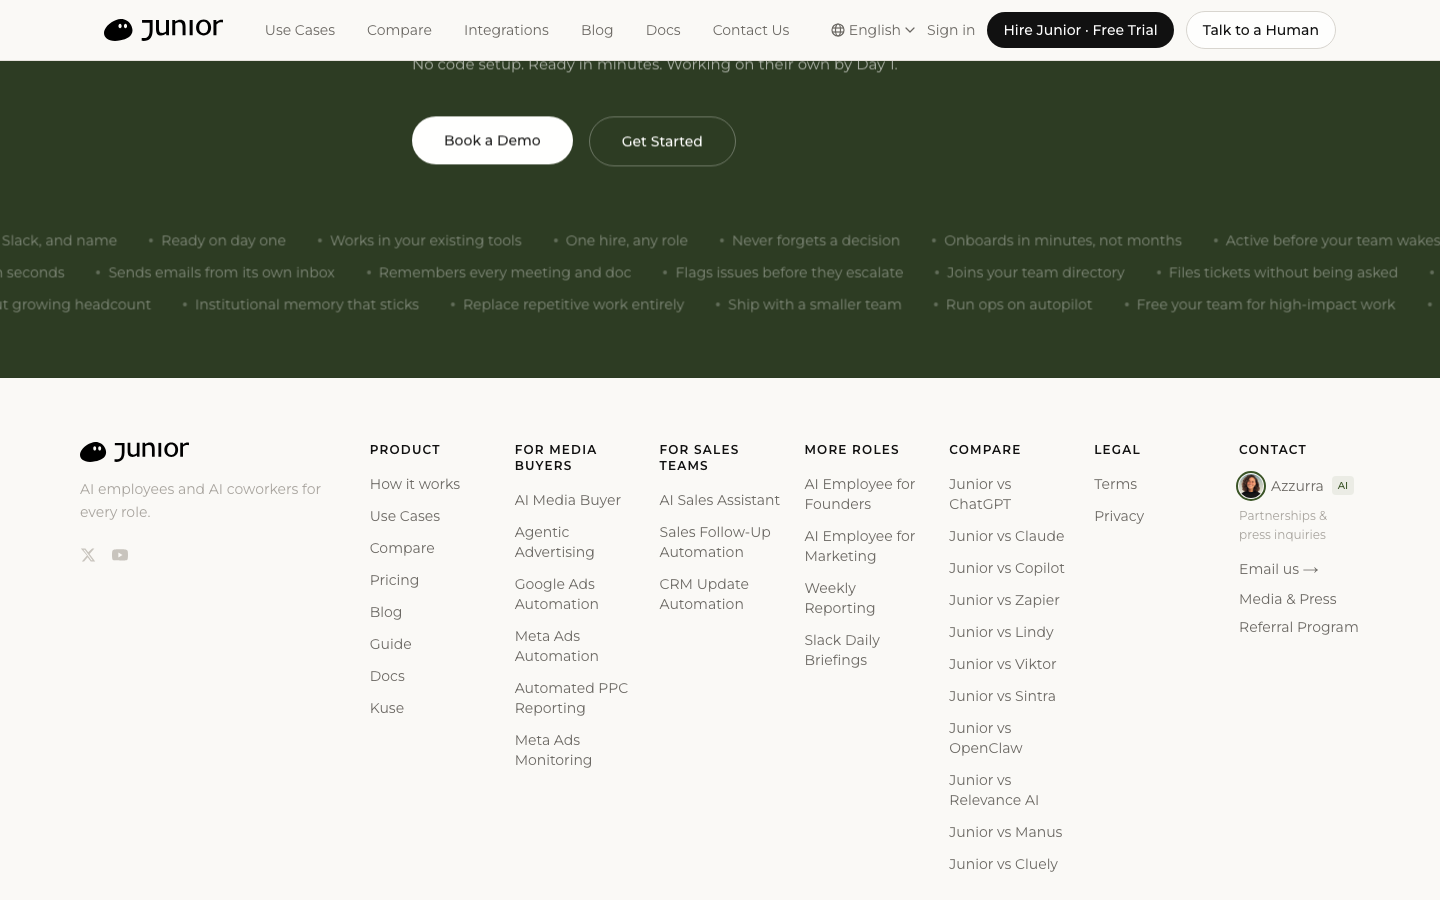This screenshot has height=900, width=1440.
Task: Open the AI Sales Assistant link
Action: [x=720, y=500]
